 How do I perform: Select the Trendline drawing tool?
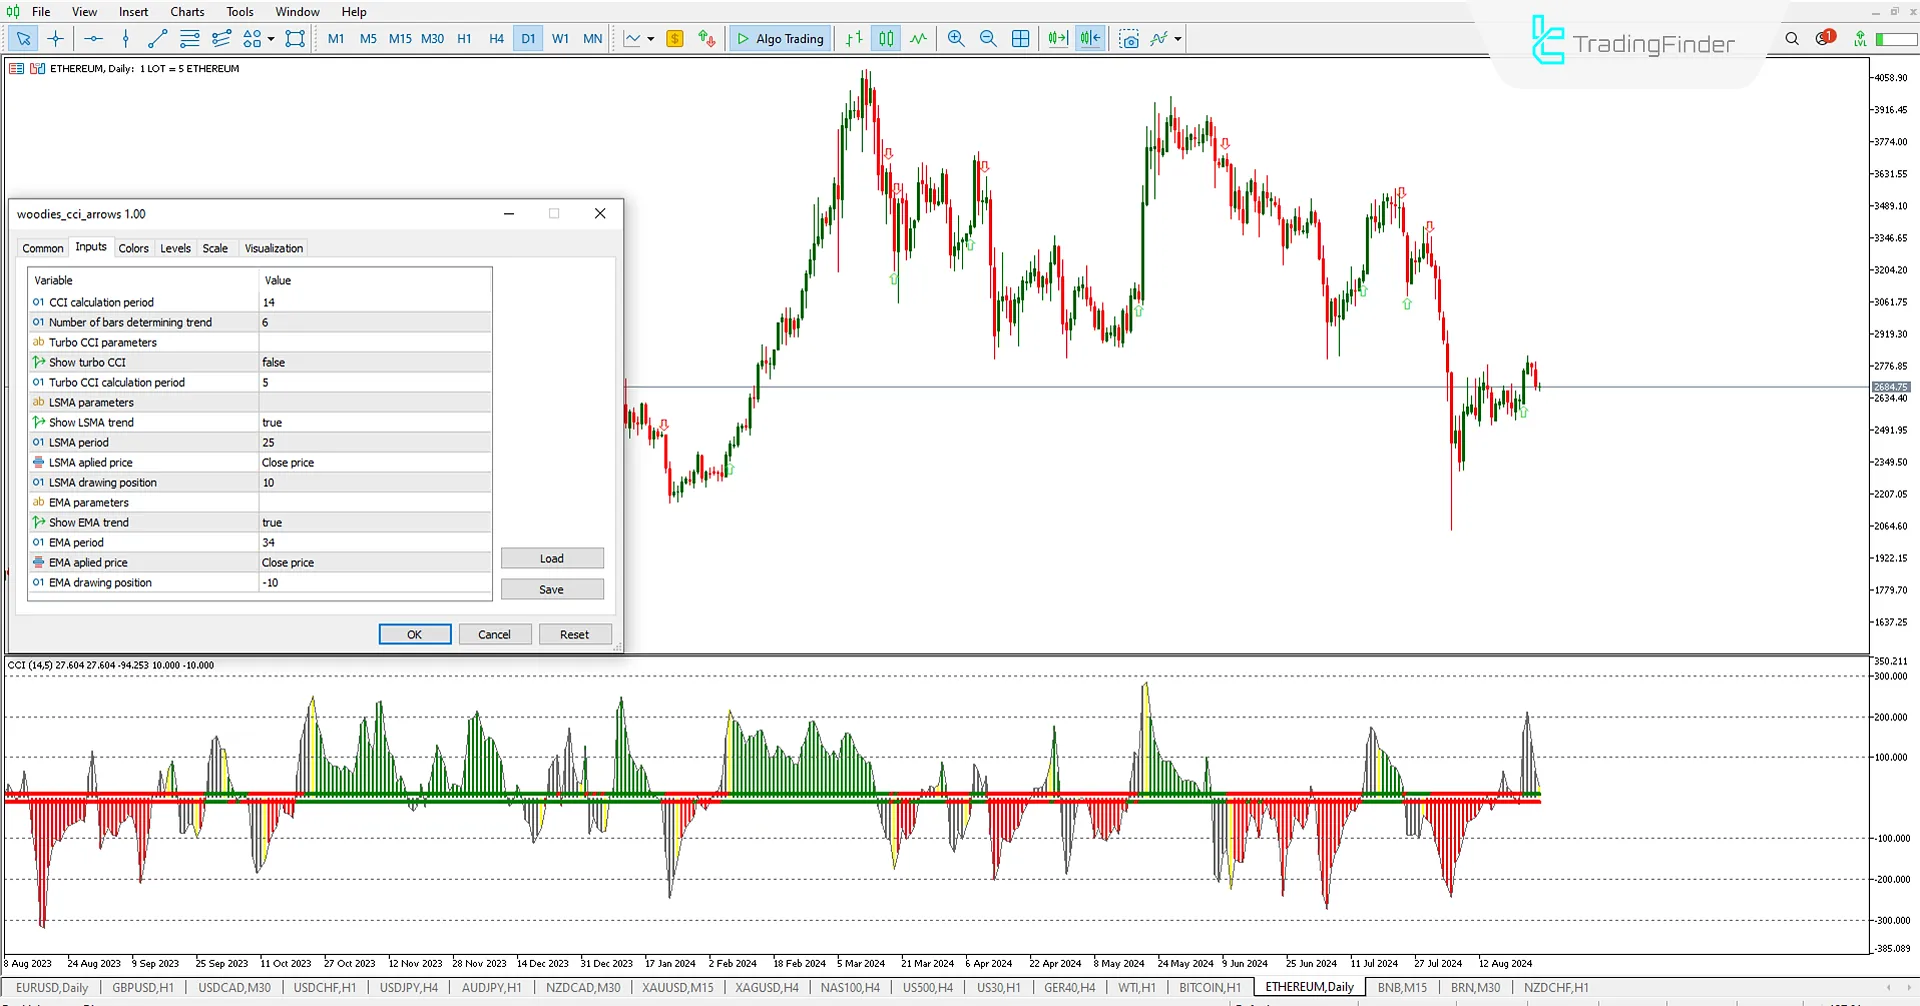point(157,38)
